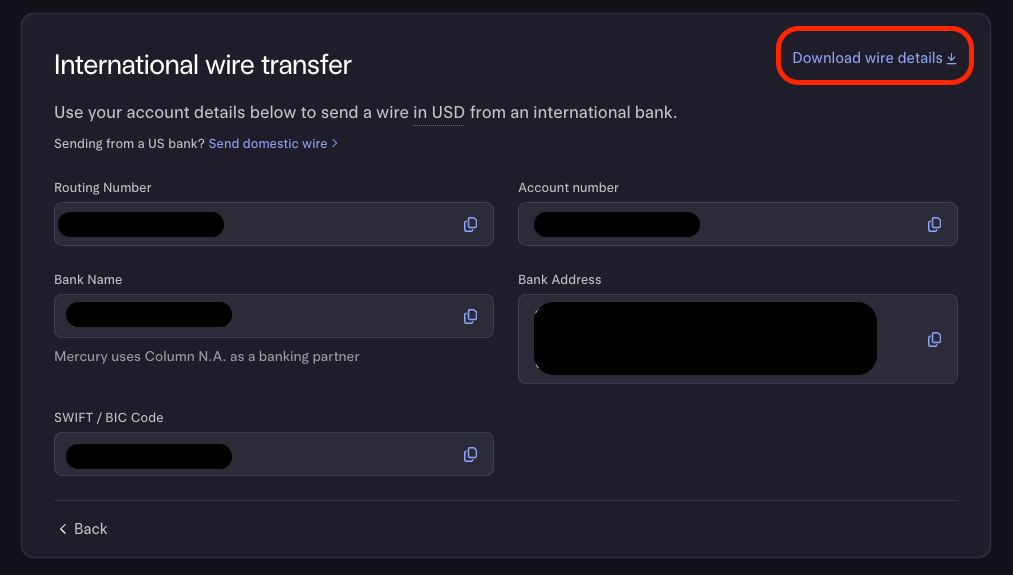The image size is (1013, 575).
Task: Copy the Bank Name value
Action: (470, 317)
